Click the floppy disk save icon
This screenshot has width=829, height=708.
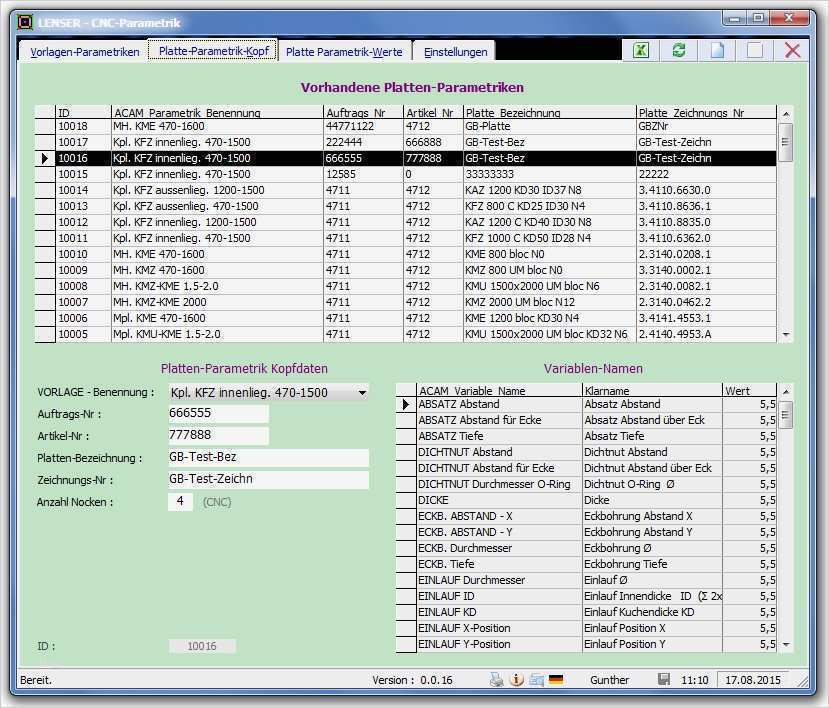664,680
